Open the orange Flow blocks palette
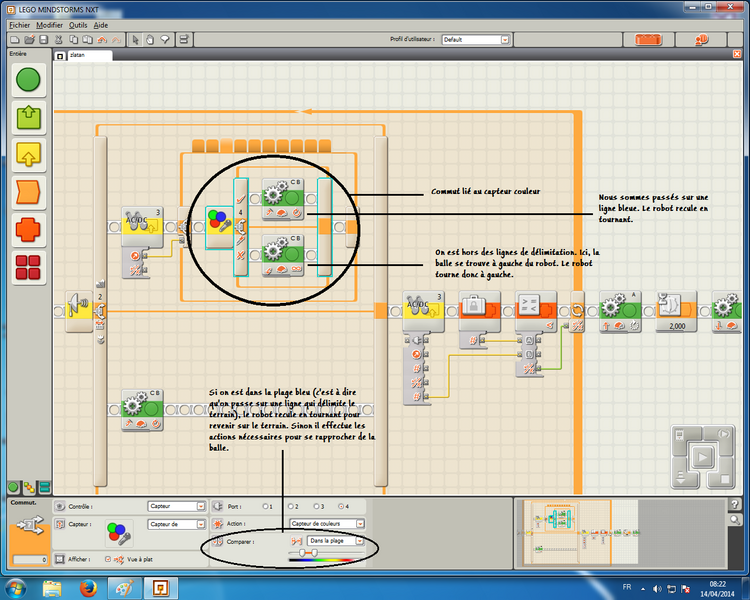This screenshot has height=600, width=750. (x=28, y=192)
